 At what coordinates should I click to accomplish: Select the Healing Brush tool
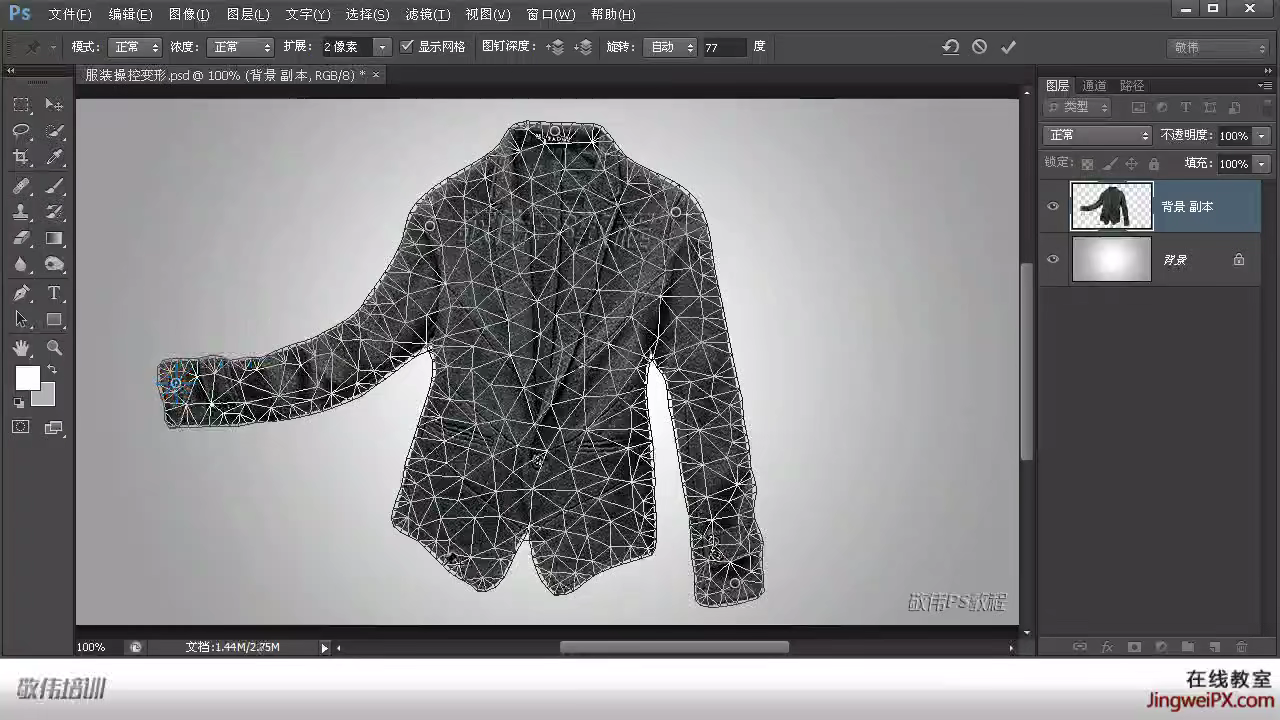pyautogui.click(x=21, y=186)
